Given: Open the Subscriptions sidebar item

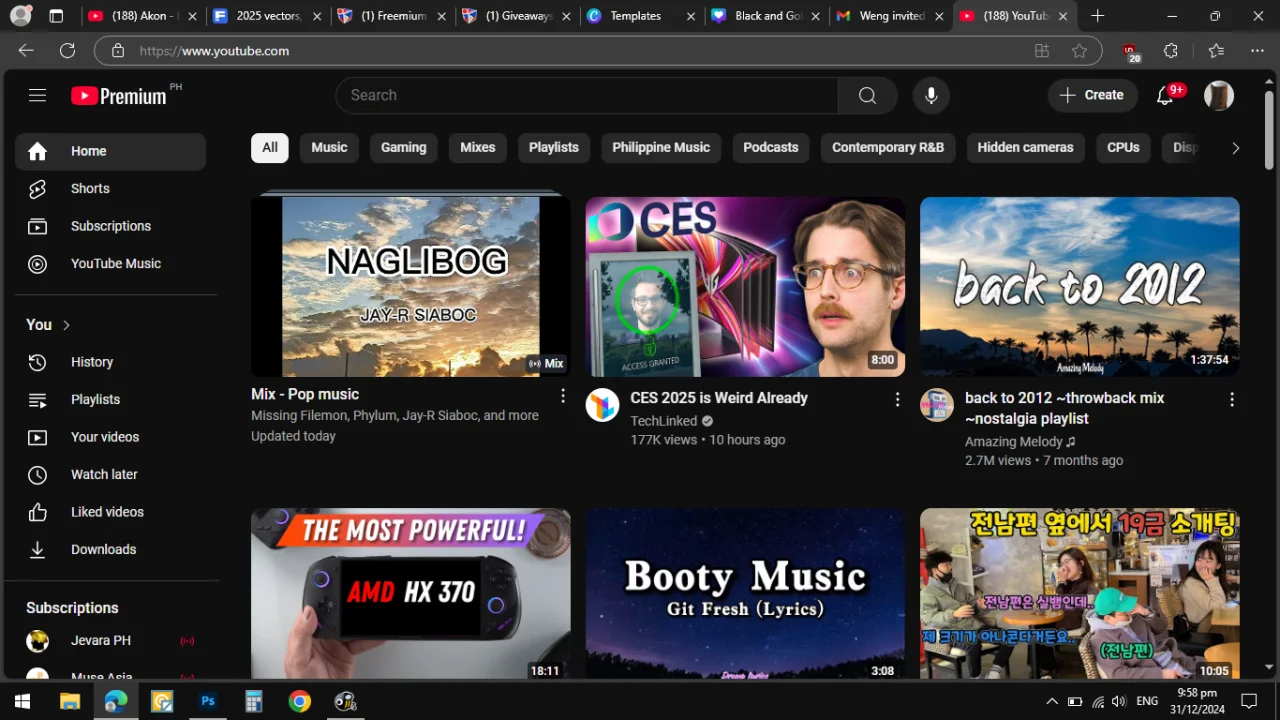Looking at the screenshot, I should 110,226.
